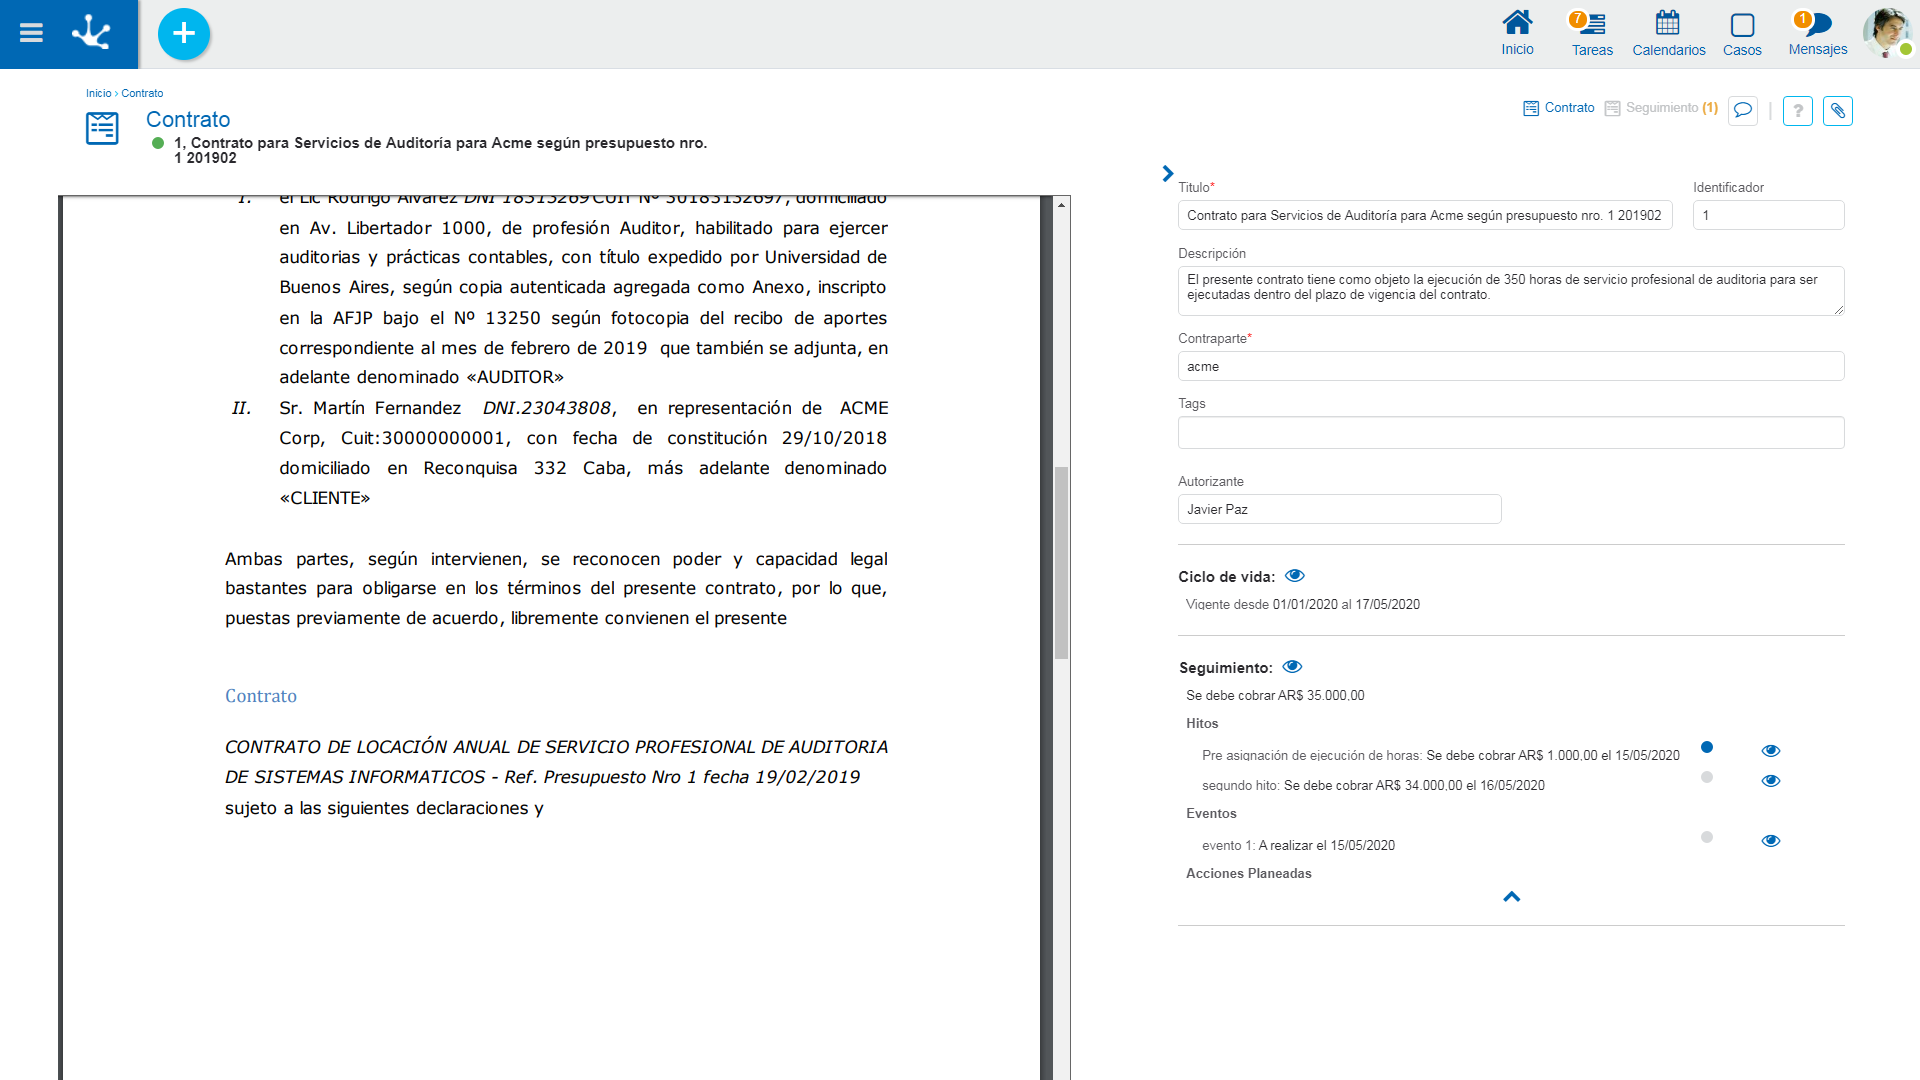The width and height of the screenshot is (1920, 1080).
Task: Open Tareas task list
Action: (1592, 33)
